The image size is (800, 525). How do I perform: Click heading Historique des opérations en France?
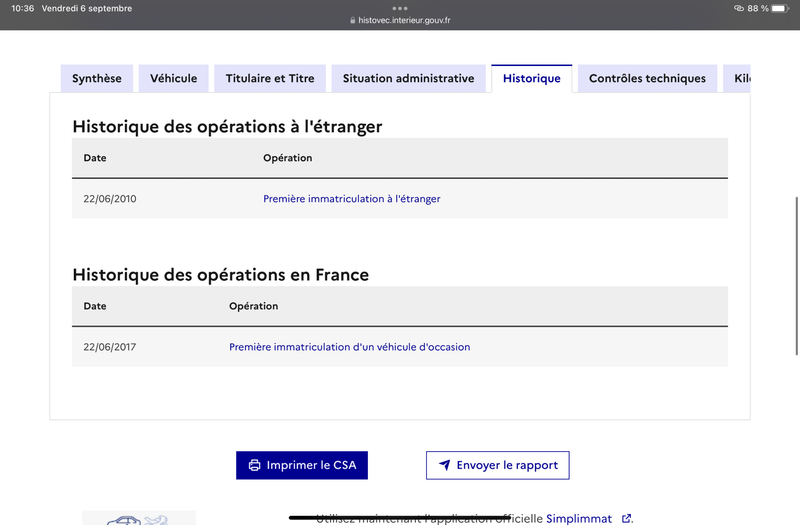click(220, 274)
